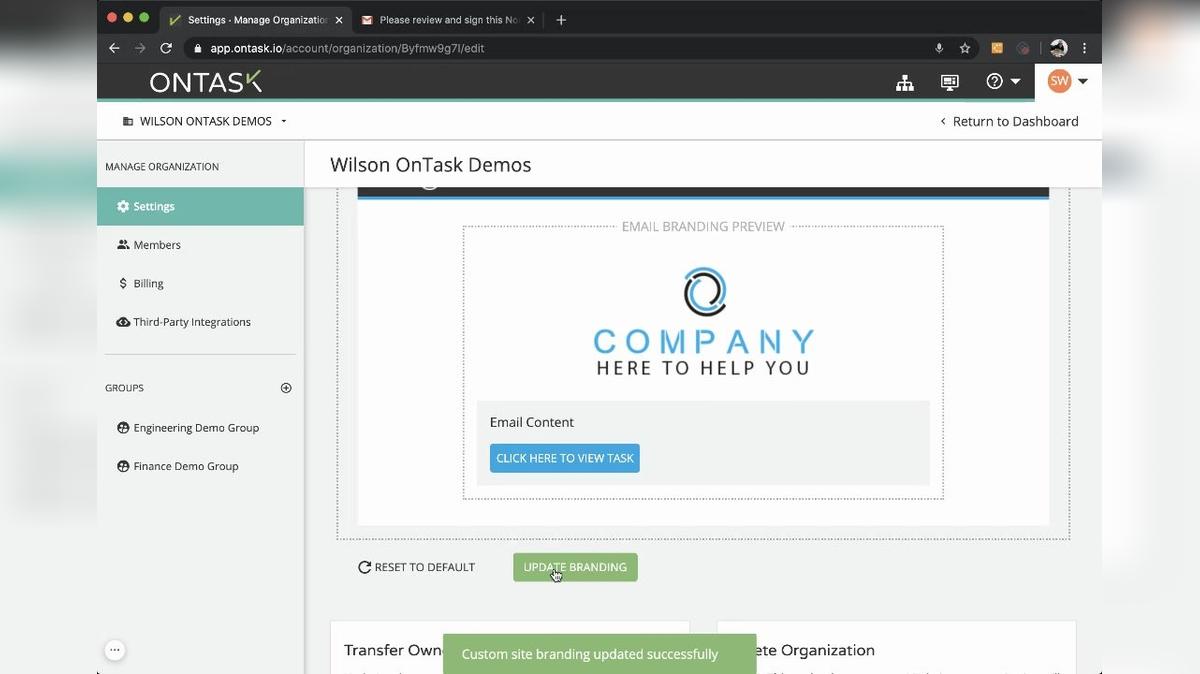Click the browser back arrow
Screen dimensions: 1200x674
pos(114,48)
